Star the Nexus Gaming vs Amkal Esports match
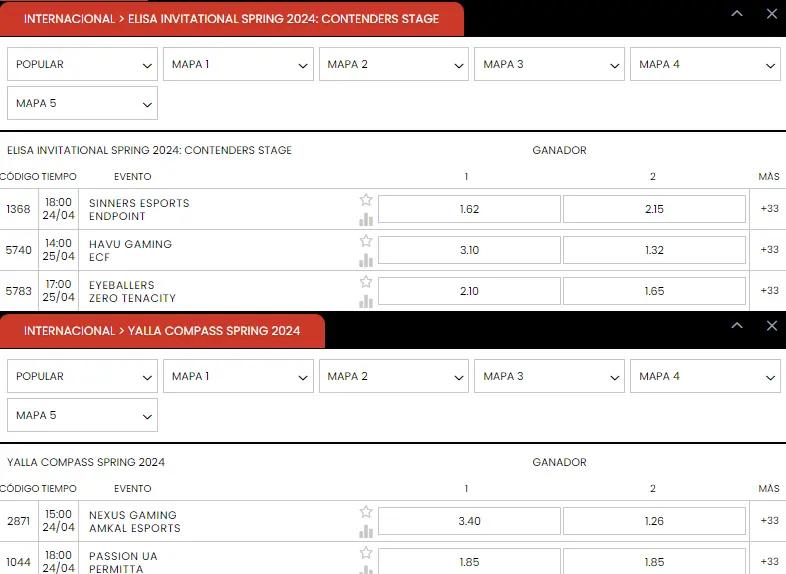Screen dimensions: 786x574 (x=366, y=512)
